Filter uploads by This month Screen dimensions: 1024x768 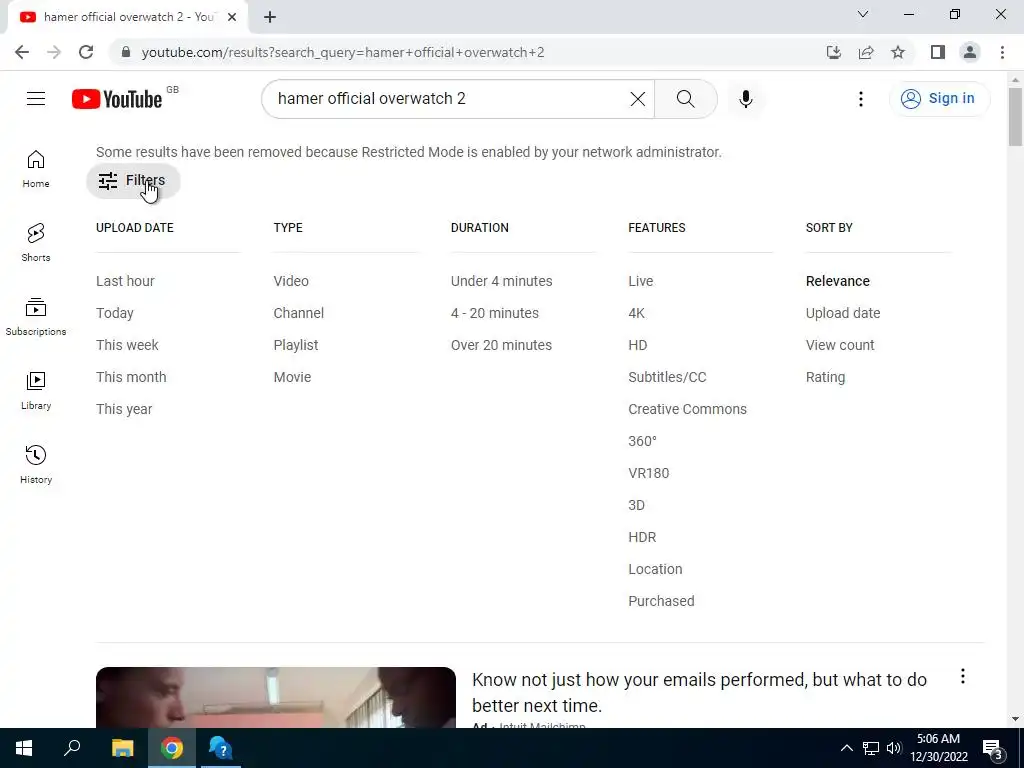pos(131,377)
